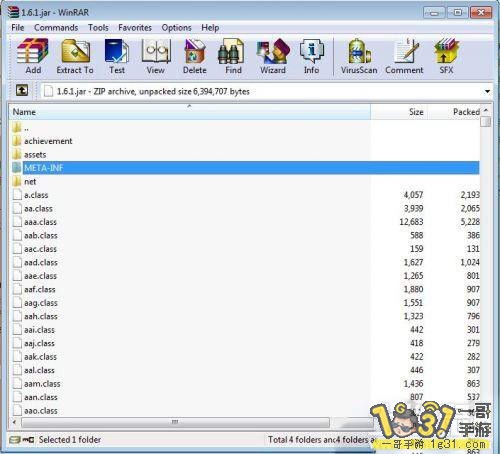Open the View toolbar icon

point(156,51)
